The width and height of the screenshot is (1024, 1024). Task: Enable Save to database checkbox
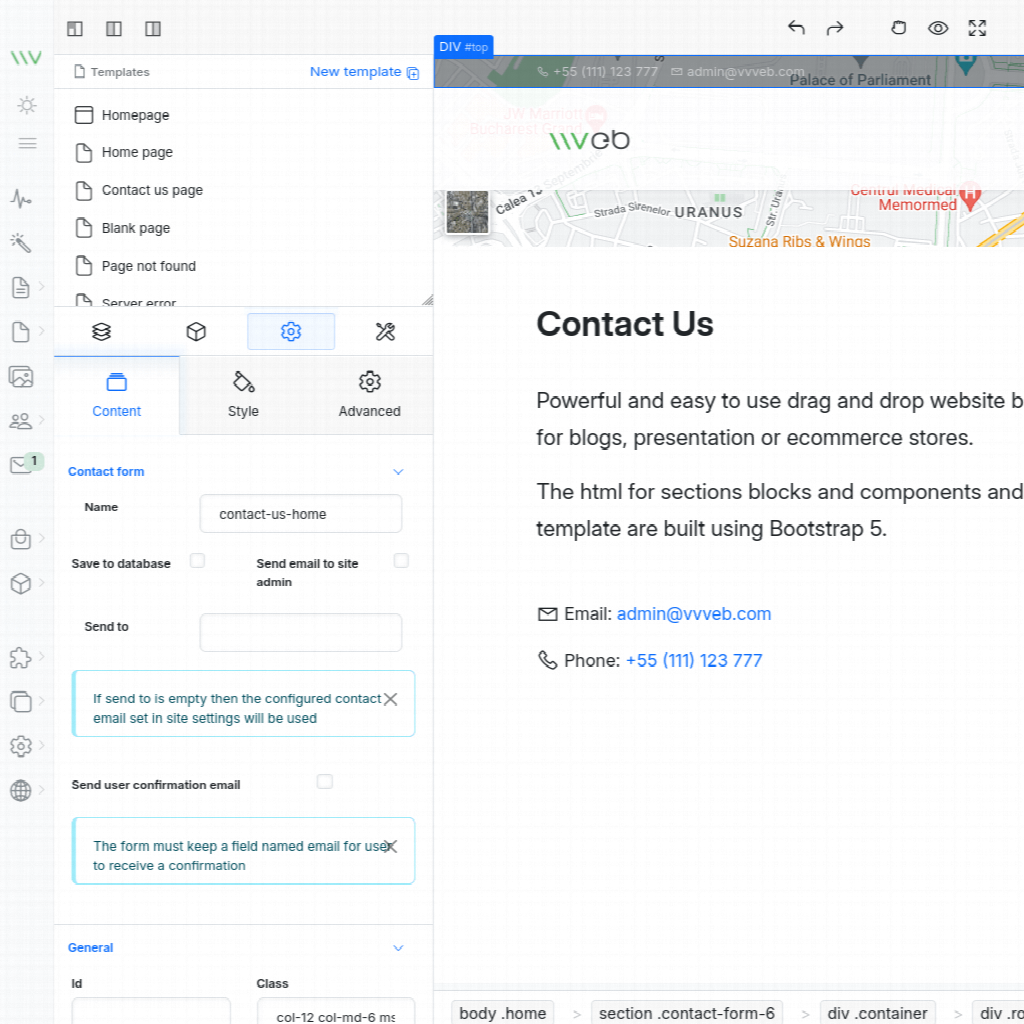click(198, 561)
